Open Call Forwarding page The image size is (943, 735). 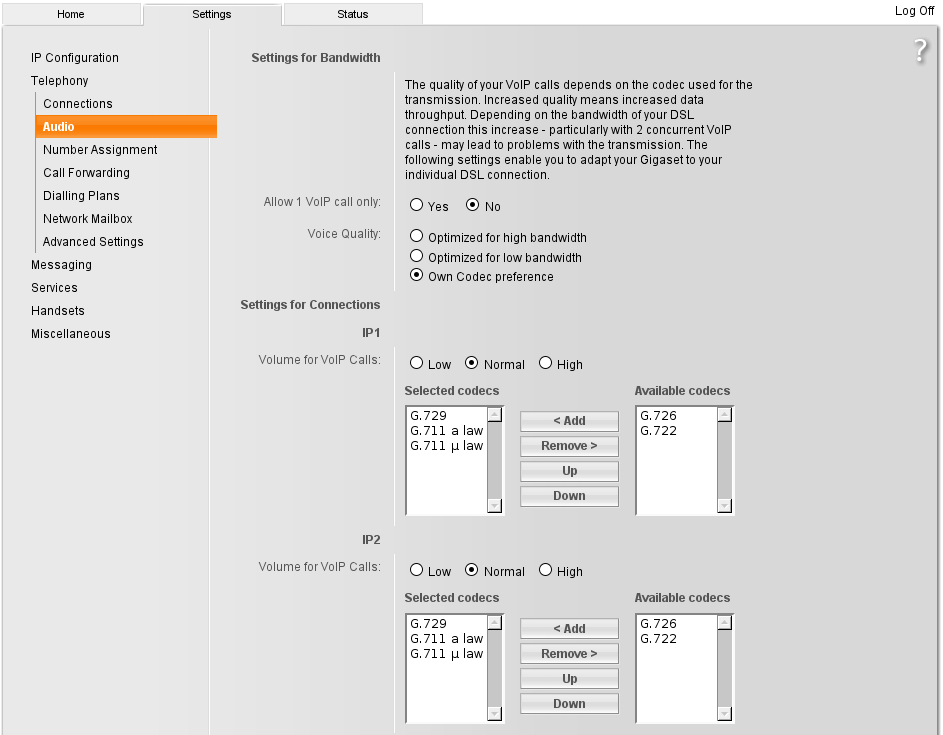(x=86, y=173)
